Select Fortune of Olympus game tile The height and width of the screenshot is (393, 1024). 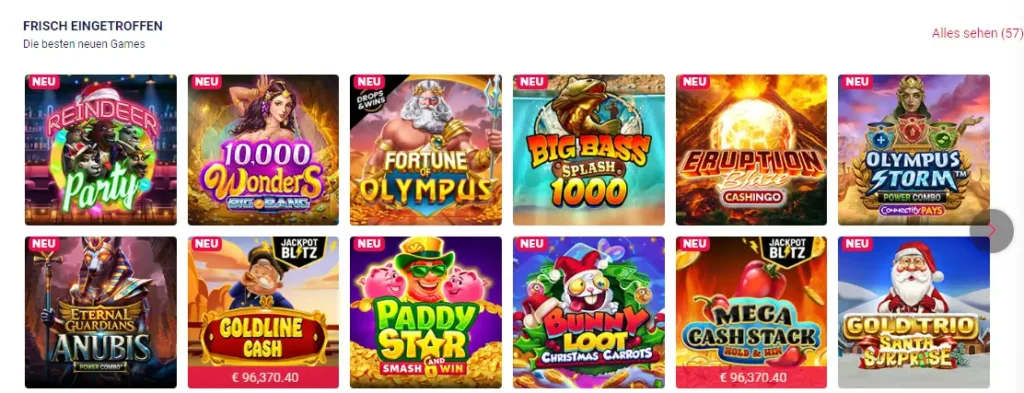pos(426,149)
